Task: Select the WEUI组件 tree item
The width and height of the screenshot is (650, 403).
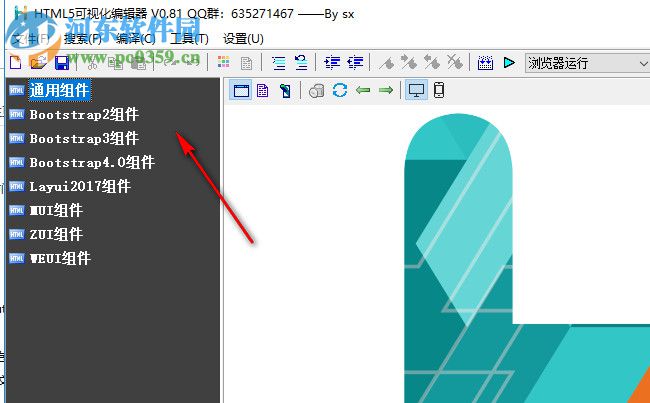Action: tap(60, 259)
